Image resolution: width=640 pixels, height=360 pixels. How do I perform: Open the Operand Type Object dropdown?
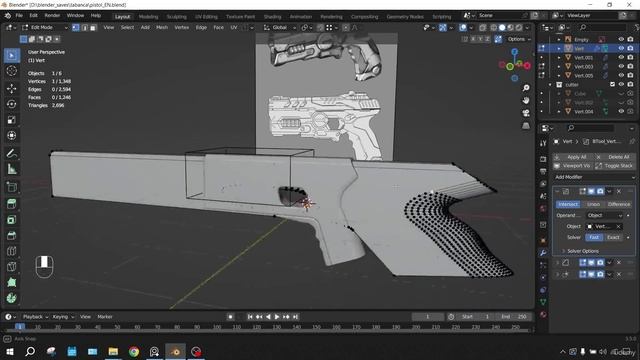point(604,215)
